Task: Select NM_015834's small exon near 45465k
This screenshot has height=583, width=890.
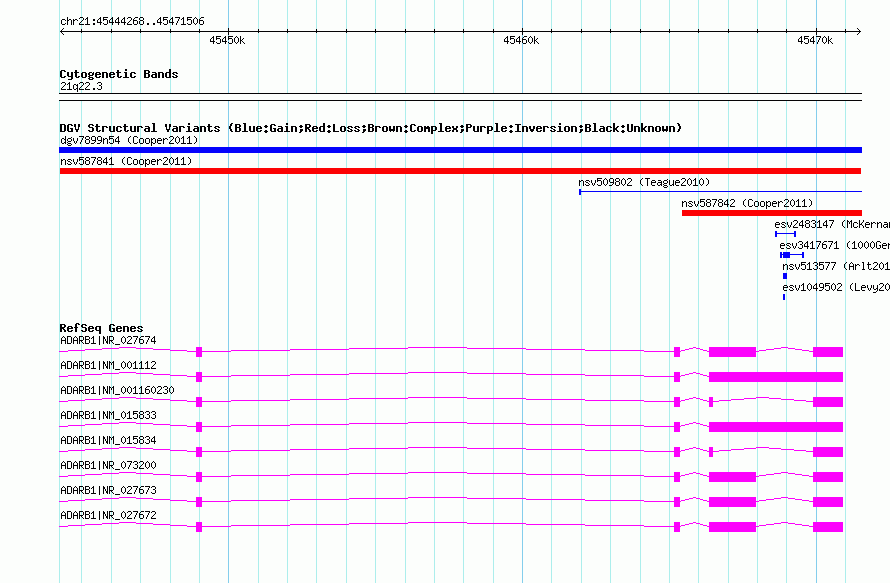Action: click(677, 452)
